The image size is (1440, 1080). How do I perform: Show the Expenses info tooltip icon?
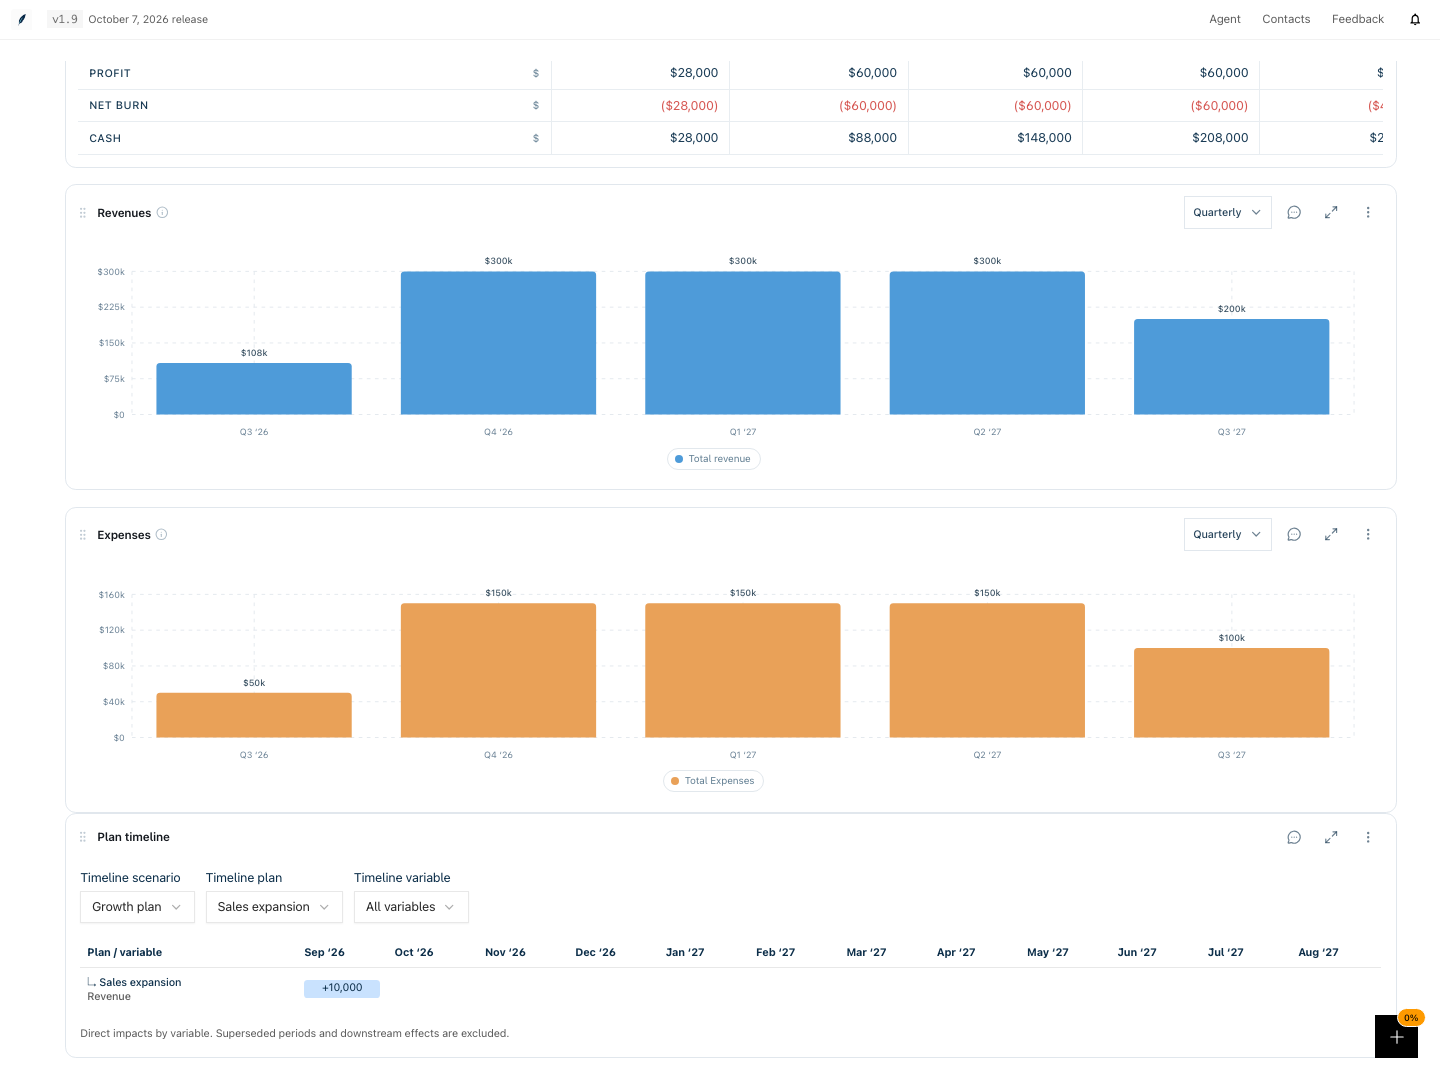tap(161, 535)
